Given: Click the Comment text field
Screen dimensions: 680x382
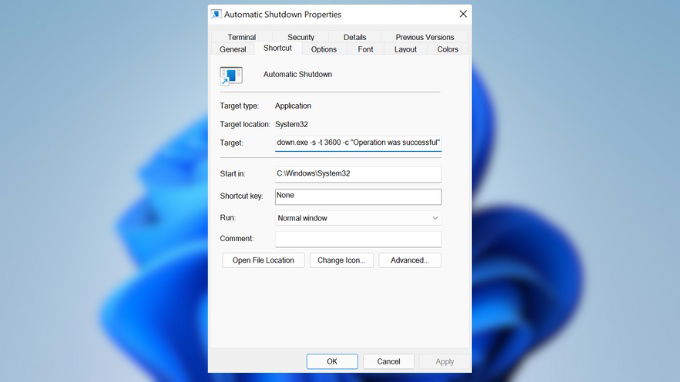Looking at the screenshot, I should [358, 239].
